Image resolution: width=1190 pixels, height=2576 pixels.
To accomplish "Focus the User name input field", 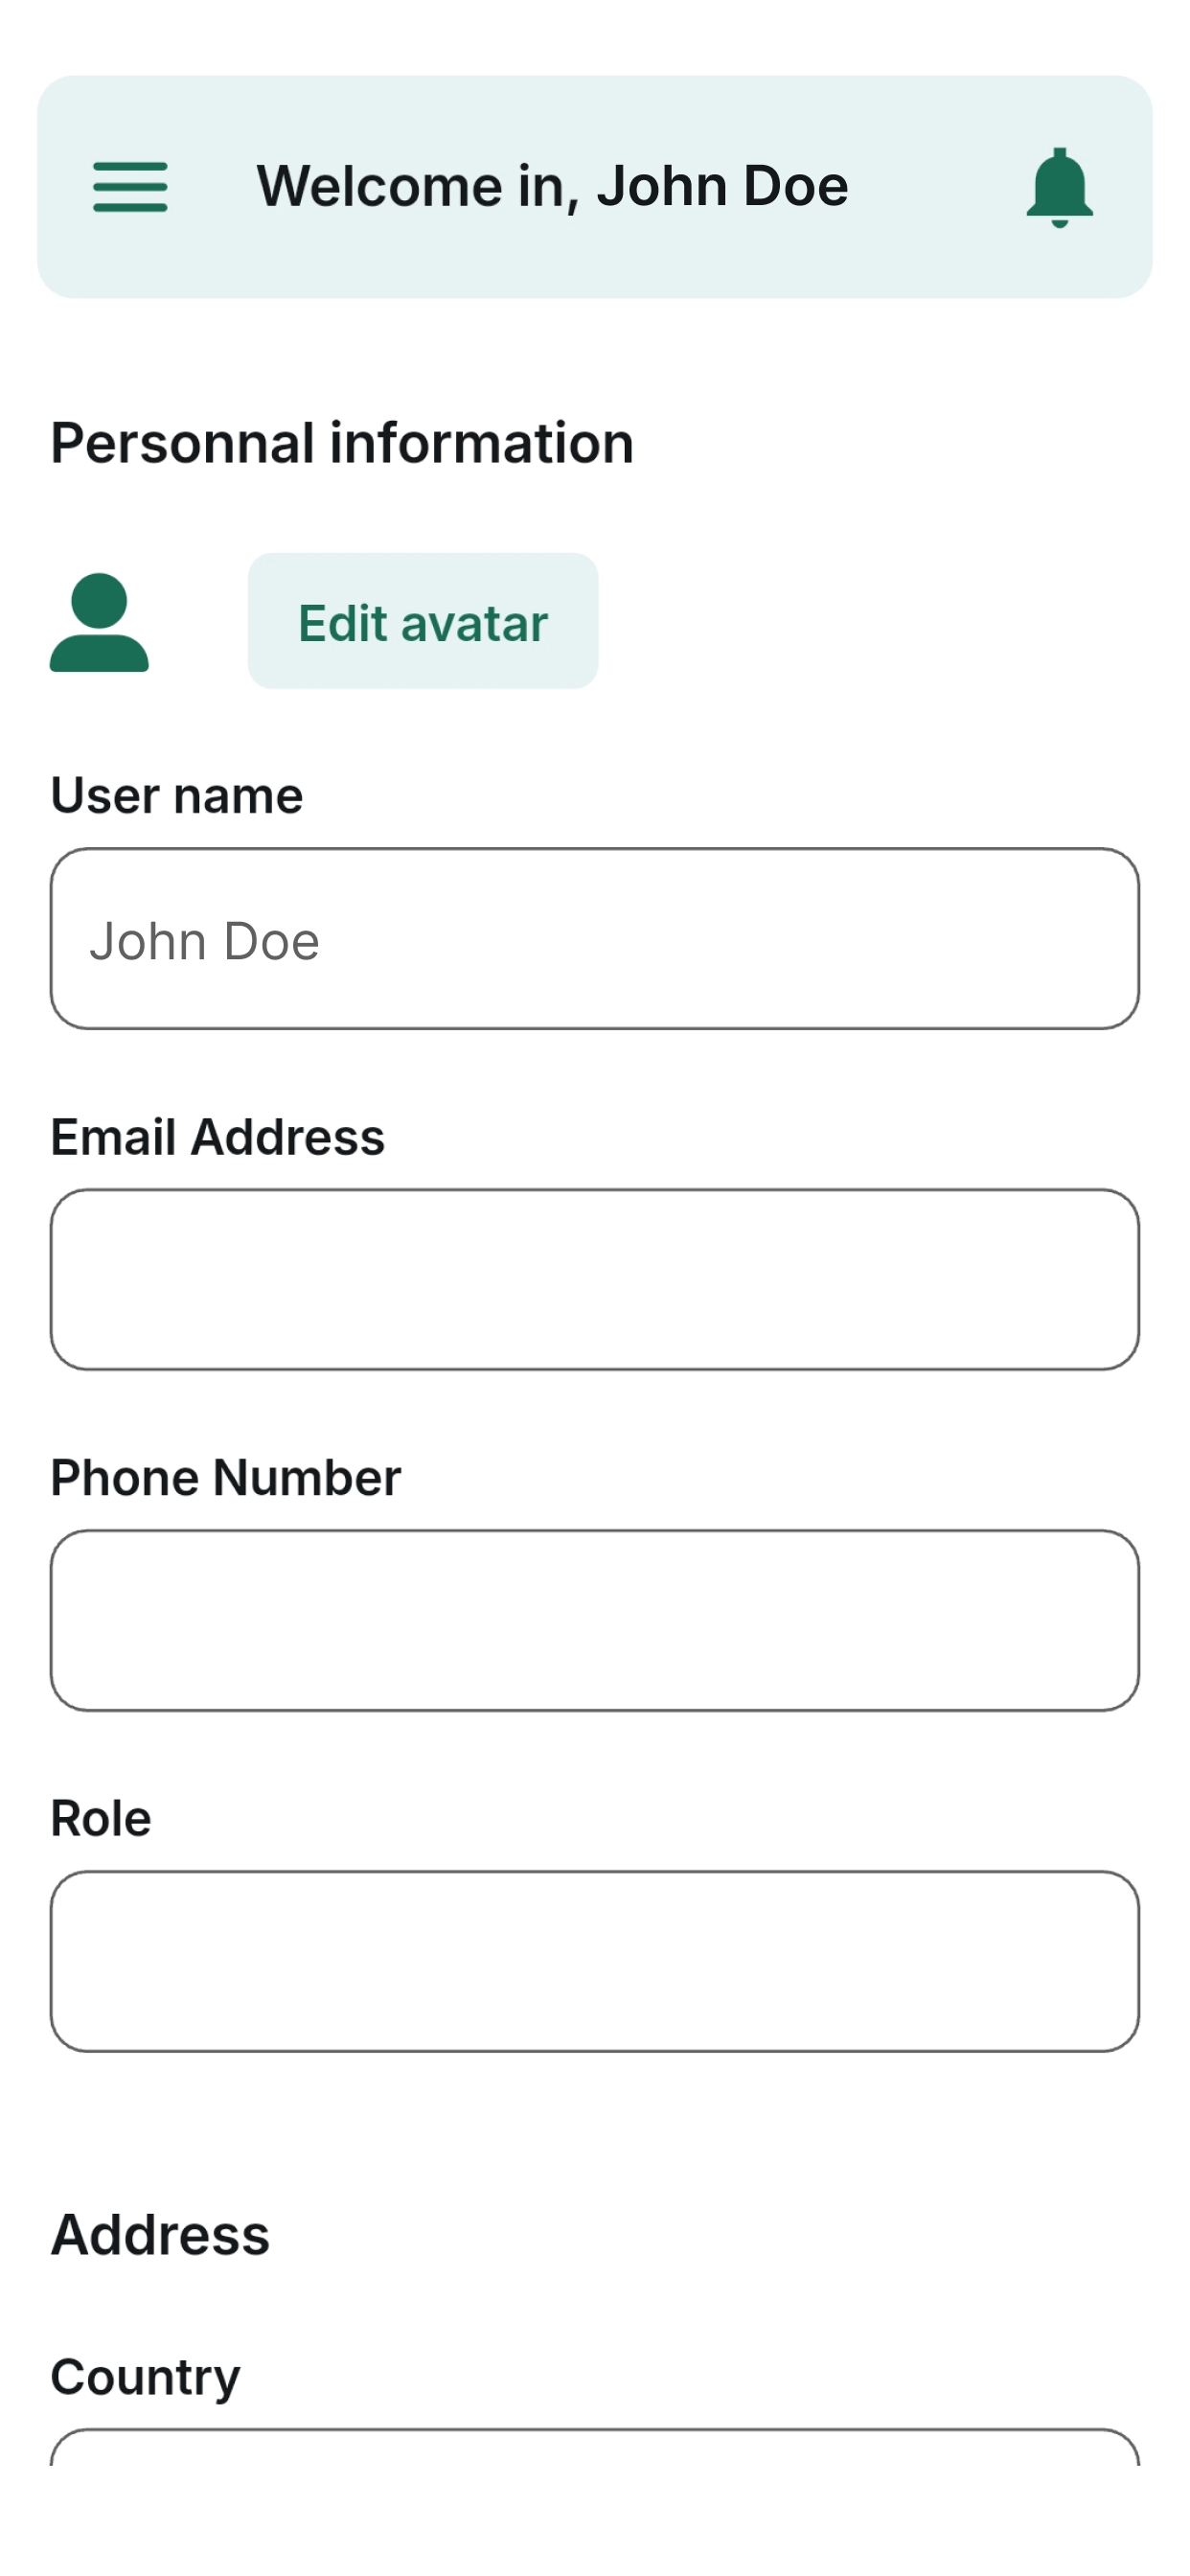I will tap(595, 939).
